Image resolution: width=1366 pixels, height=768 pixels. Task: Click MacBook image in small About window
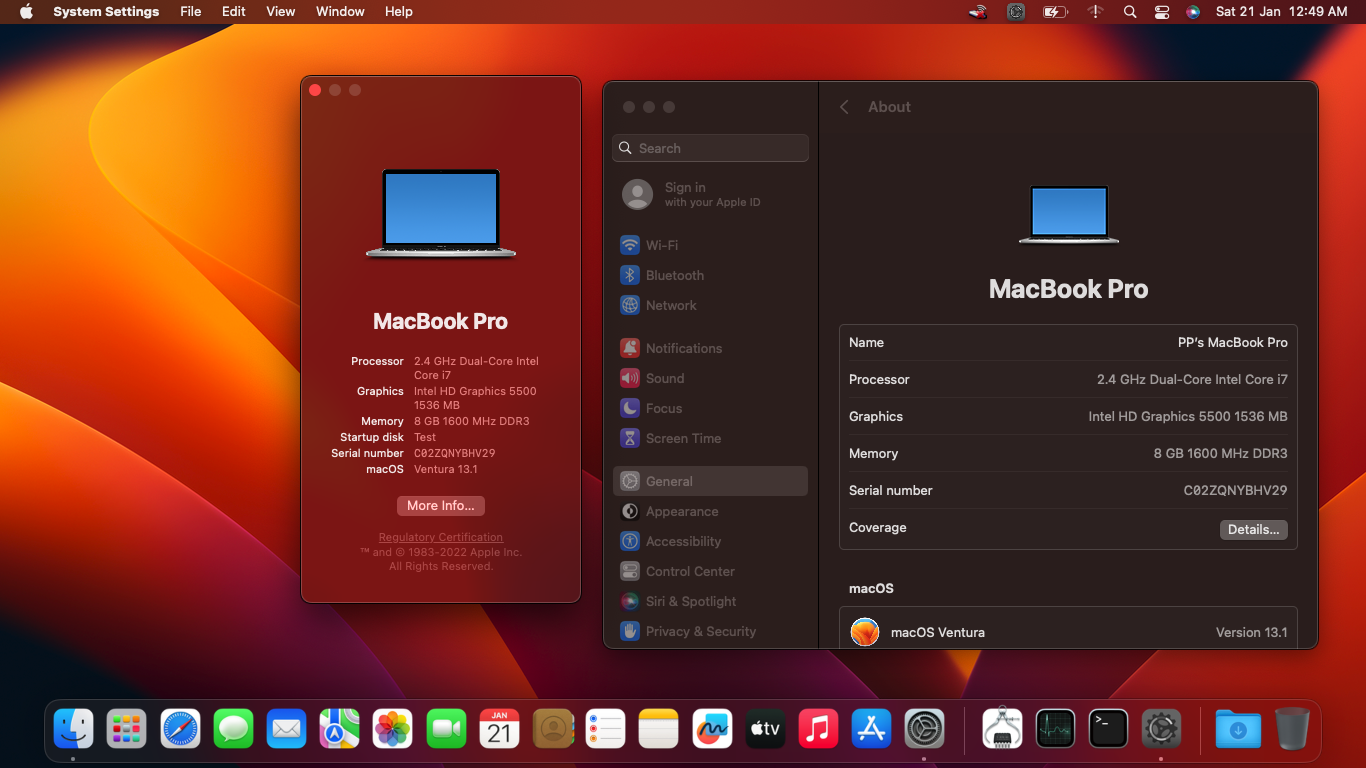(441, 214)
